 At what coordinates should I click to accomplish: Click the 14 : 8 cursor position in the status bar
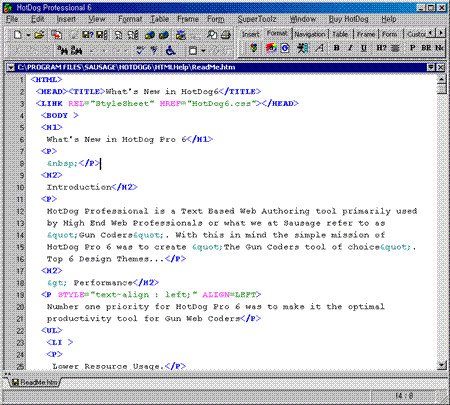click(x=404, y=396)
